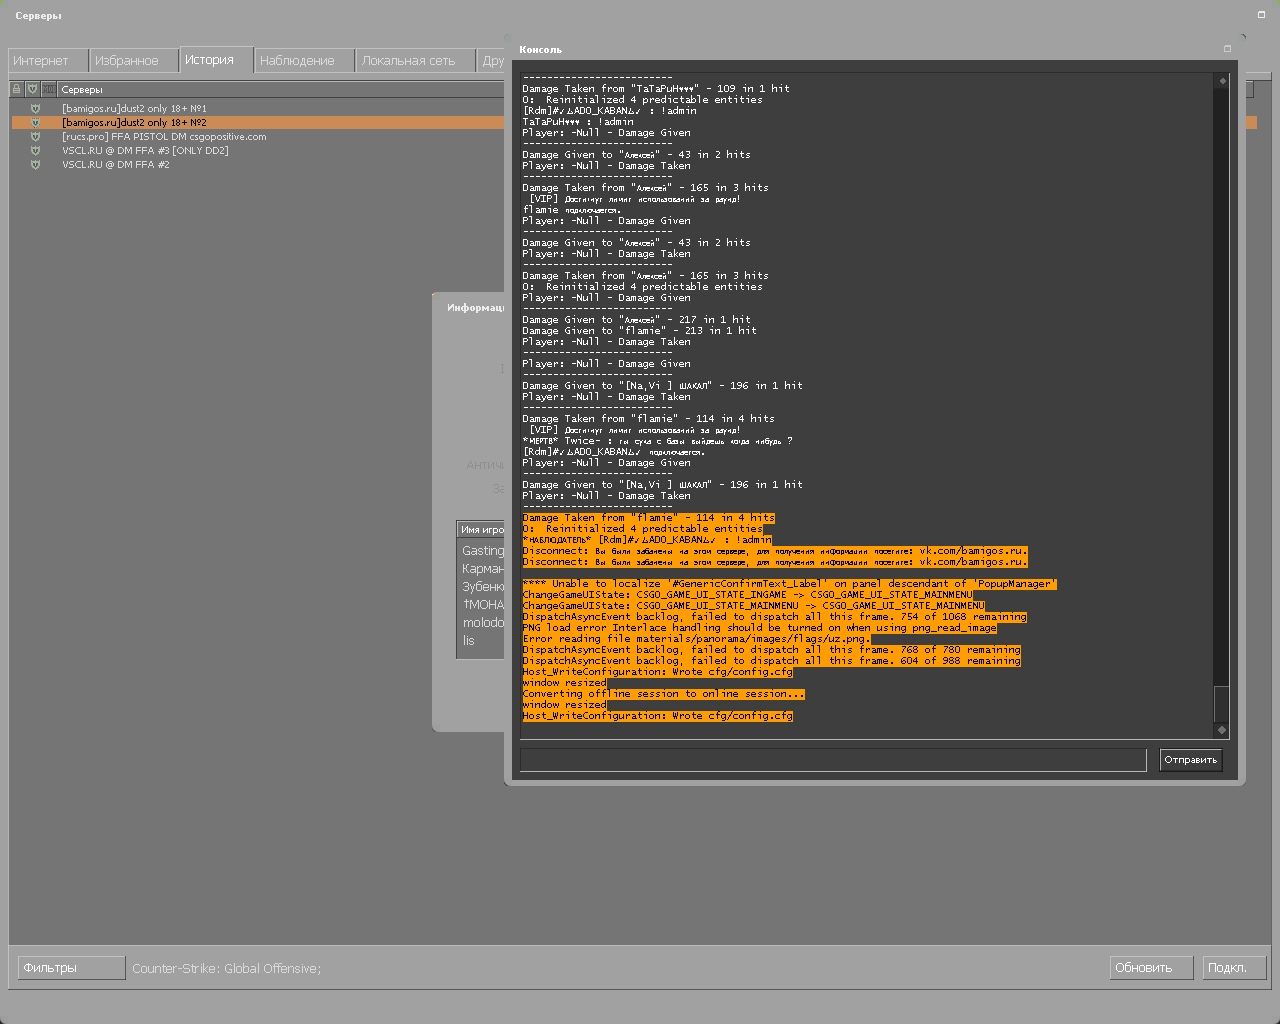1280x1024 pixels.
Task: Click the console window's top-right corner icon
Action: point(1227,48)
